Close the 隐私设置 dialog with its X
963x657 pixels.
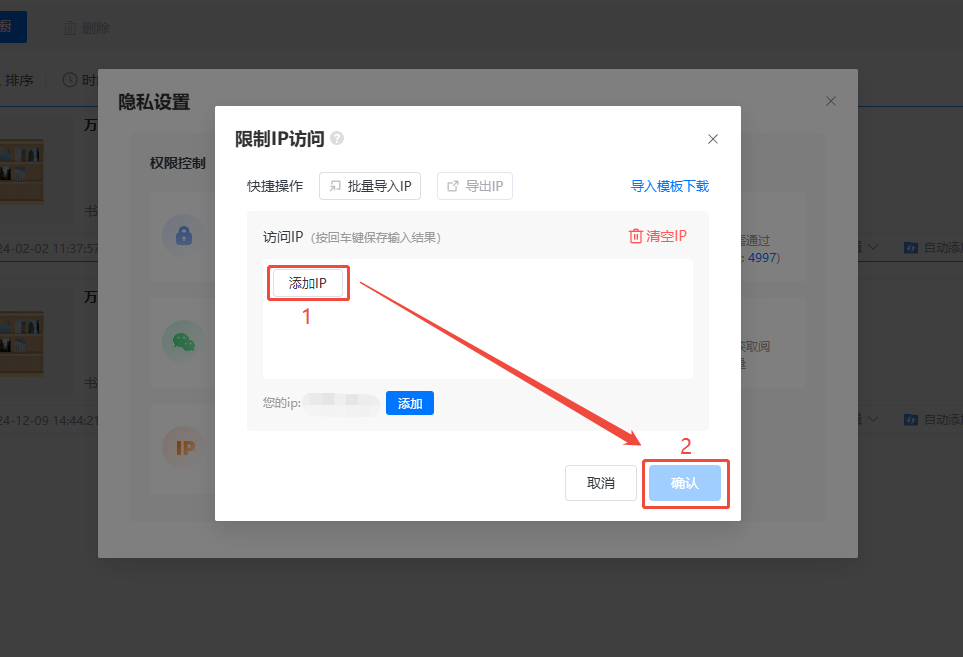click(830, 101)
